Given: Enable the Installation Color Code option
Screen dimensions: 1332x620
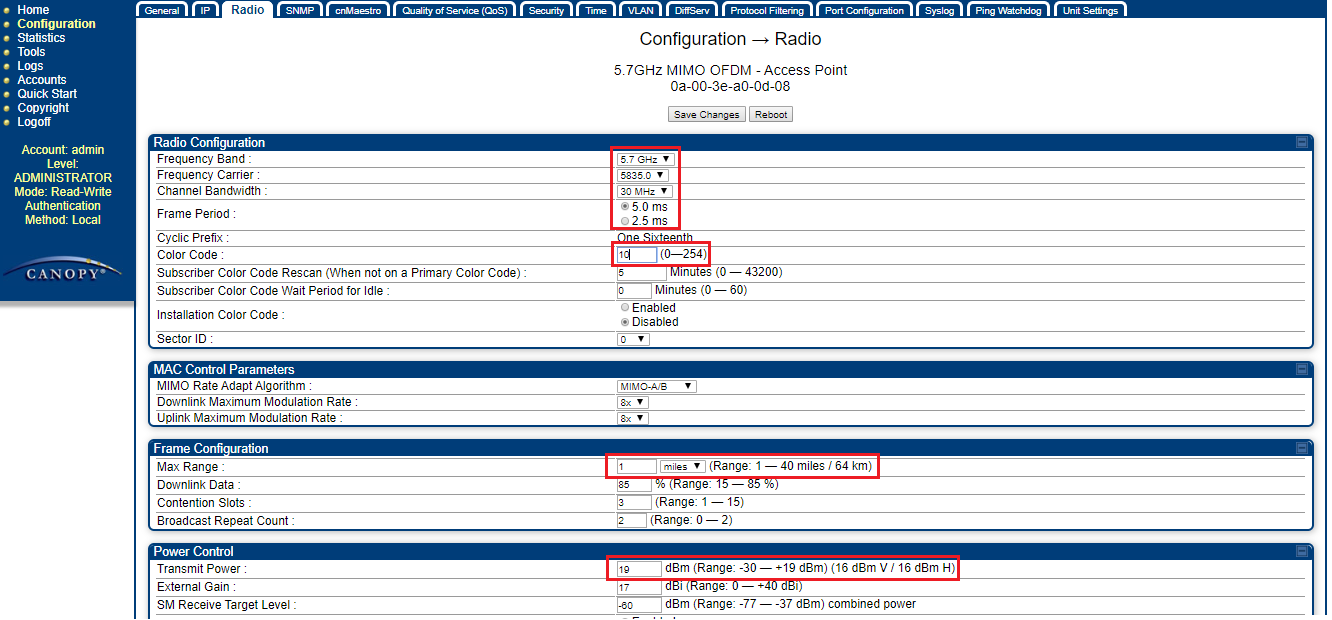Looking at the screenshot, I should [x=626, y=308].
